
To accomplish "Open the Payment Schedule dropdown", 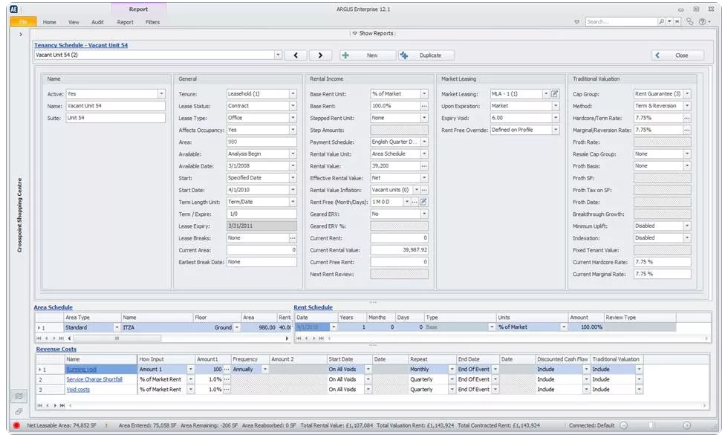I will [x=424, y=142].
